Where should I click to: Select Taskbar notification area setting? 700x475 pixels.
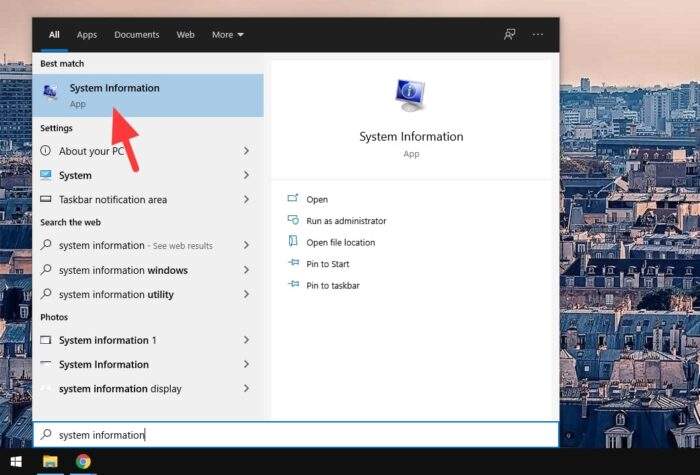pyautogui.click(x=148, y=199)
